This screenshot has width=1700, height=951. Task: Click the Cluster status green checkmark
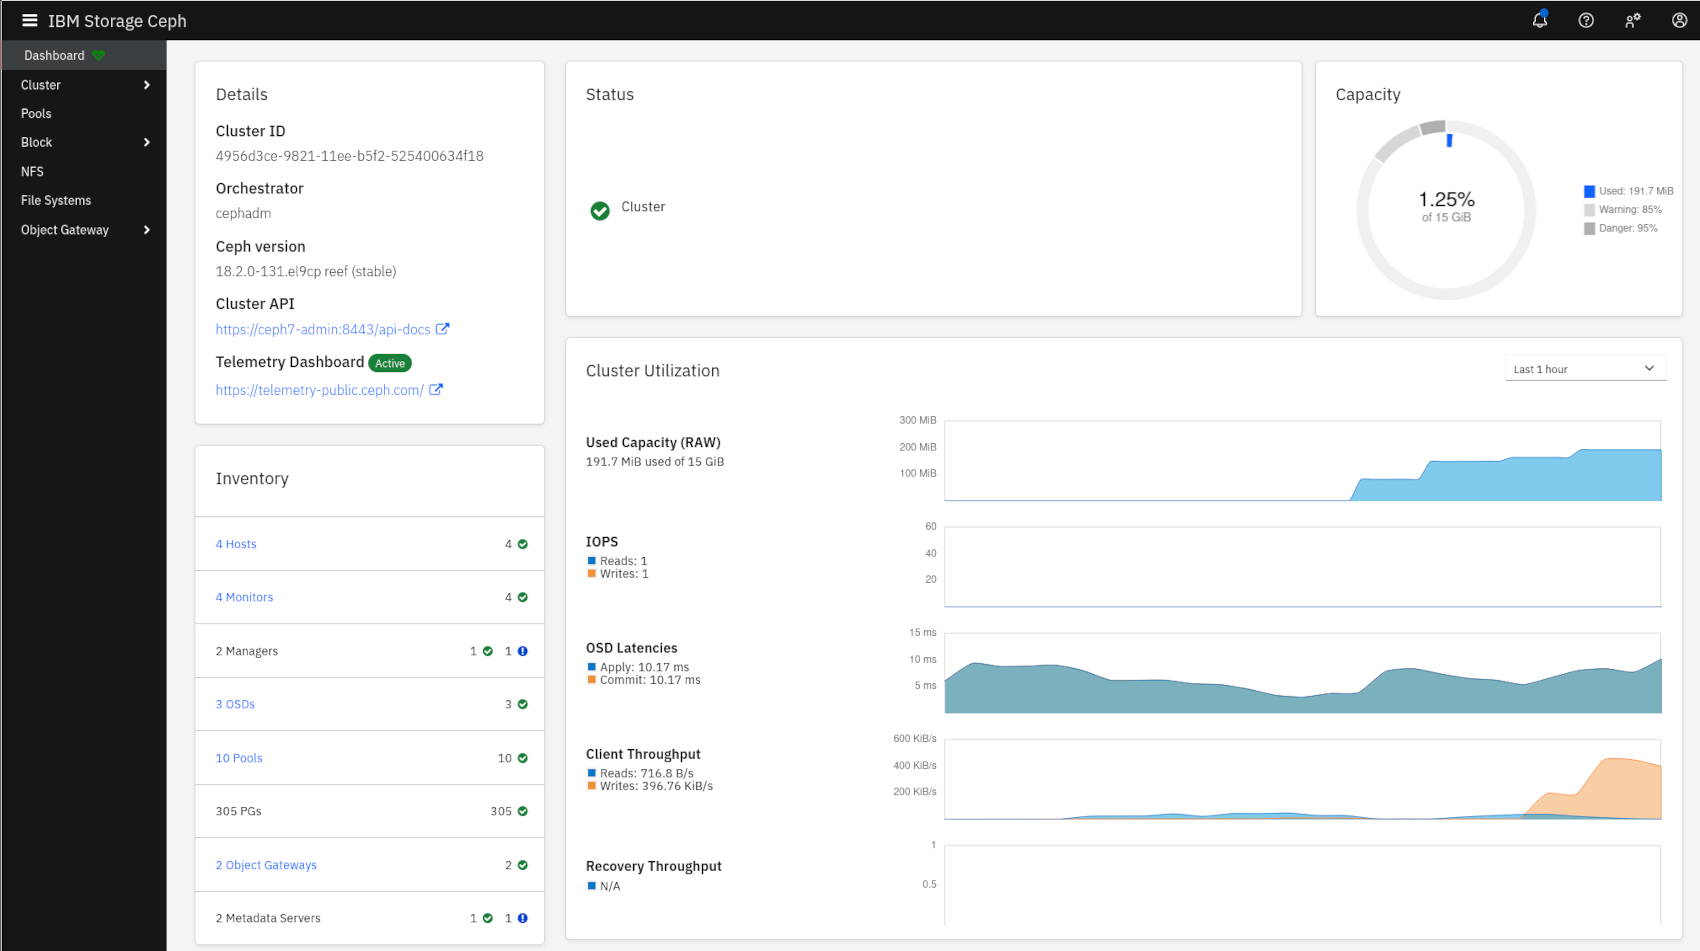(x=600, y=210)
